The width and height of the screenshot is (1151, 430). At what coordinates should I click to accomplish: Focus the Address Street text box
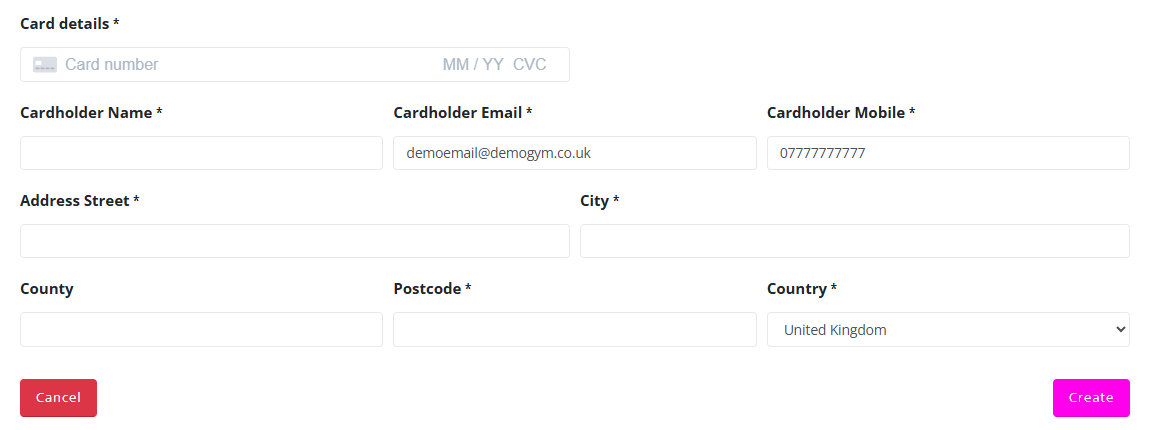(294, 241)
